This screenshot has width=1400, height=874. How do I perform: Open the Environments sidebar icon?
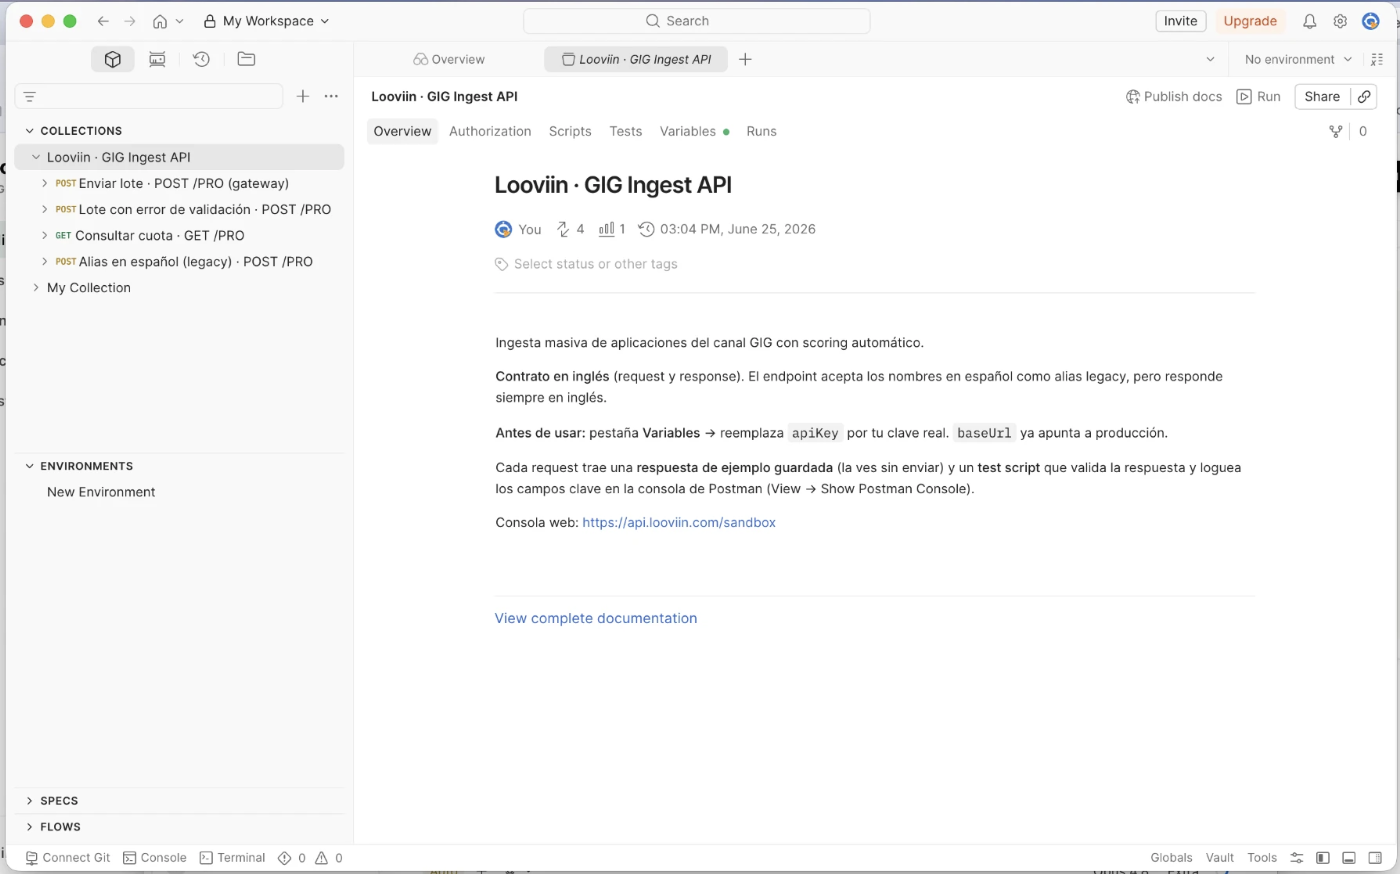(x=157, y=59)
